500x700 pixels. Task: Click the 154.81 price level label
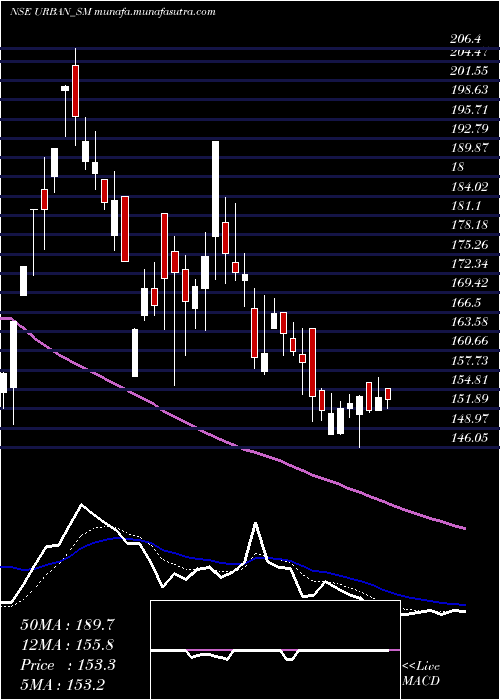click(x=469, y=379)
